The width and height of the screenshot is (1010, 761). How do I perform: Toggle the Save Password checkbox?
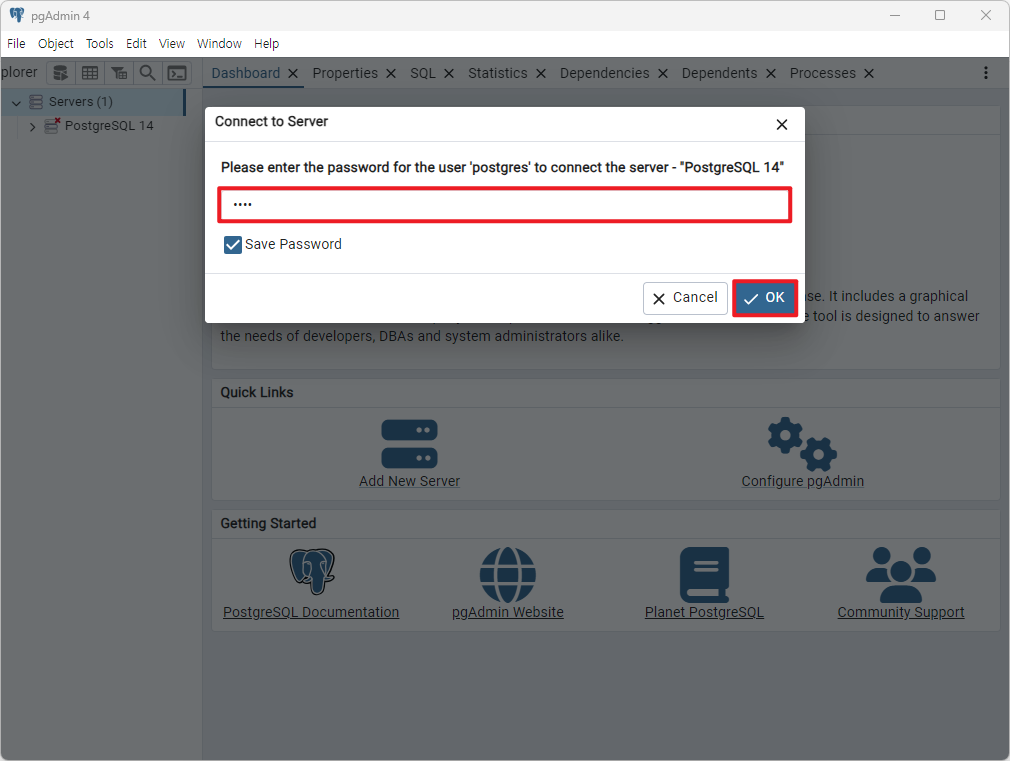(x=233, y=245)
